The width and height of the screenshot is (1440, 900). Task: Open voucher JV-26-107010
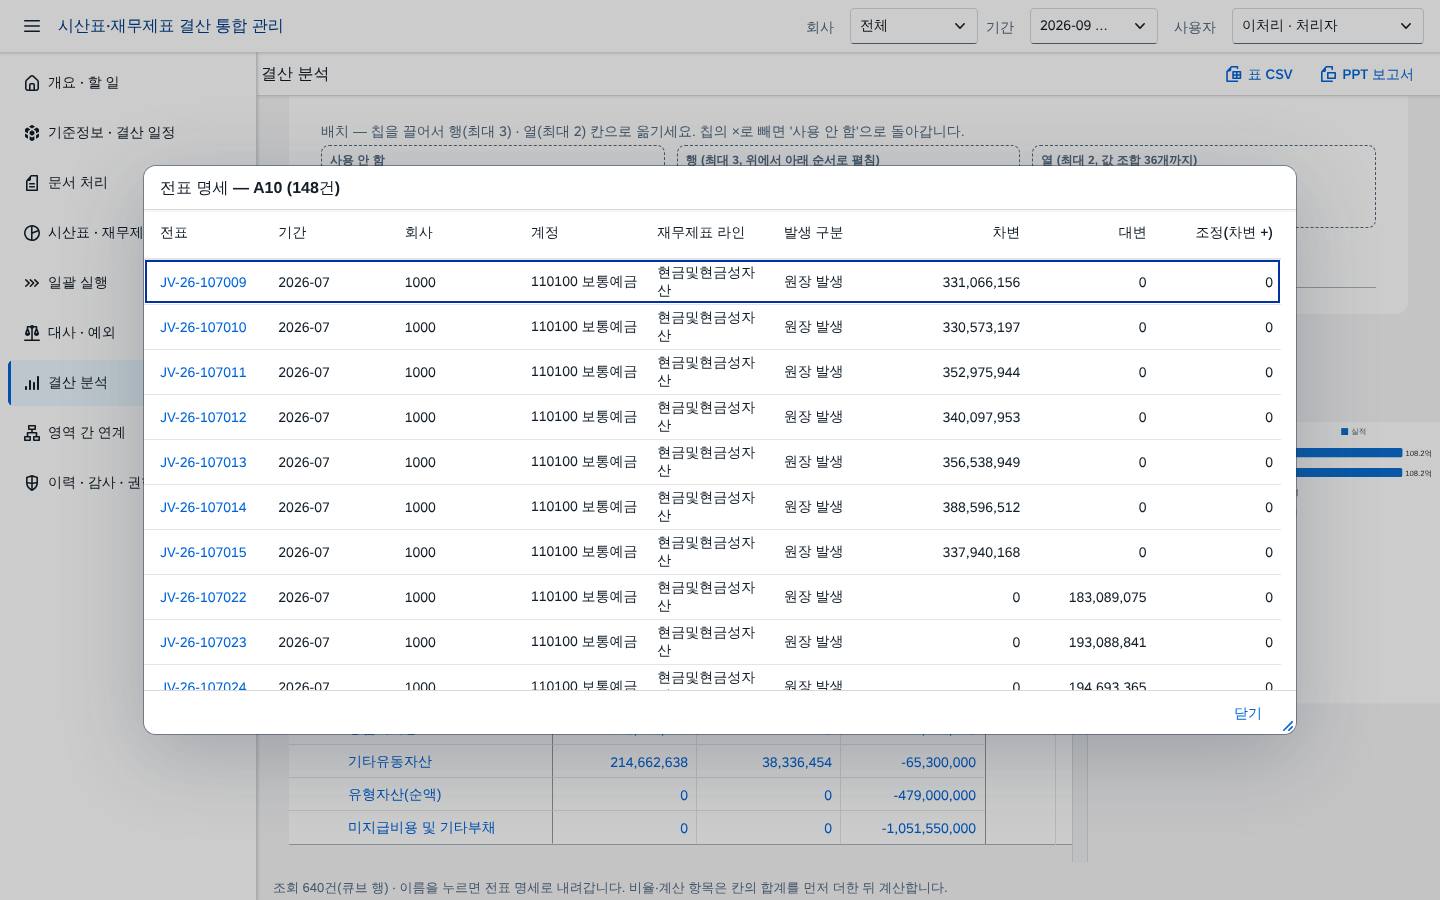(203, 327)
